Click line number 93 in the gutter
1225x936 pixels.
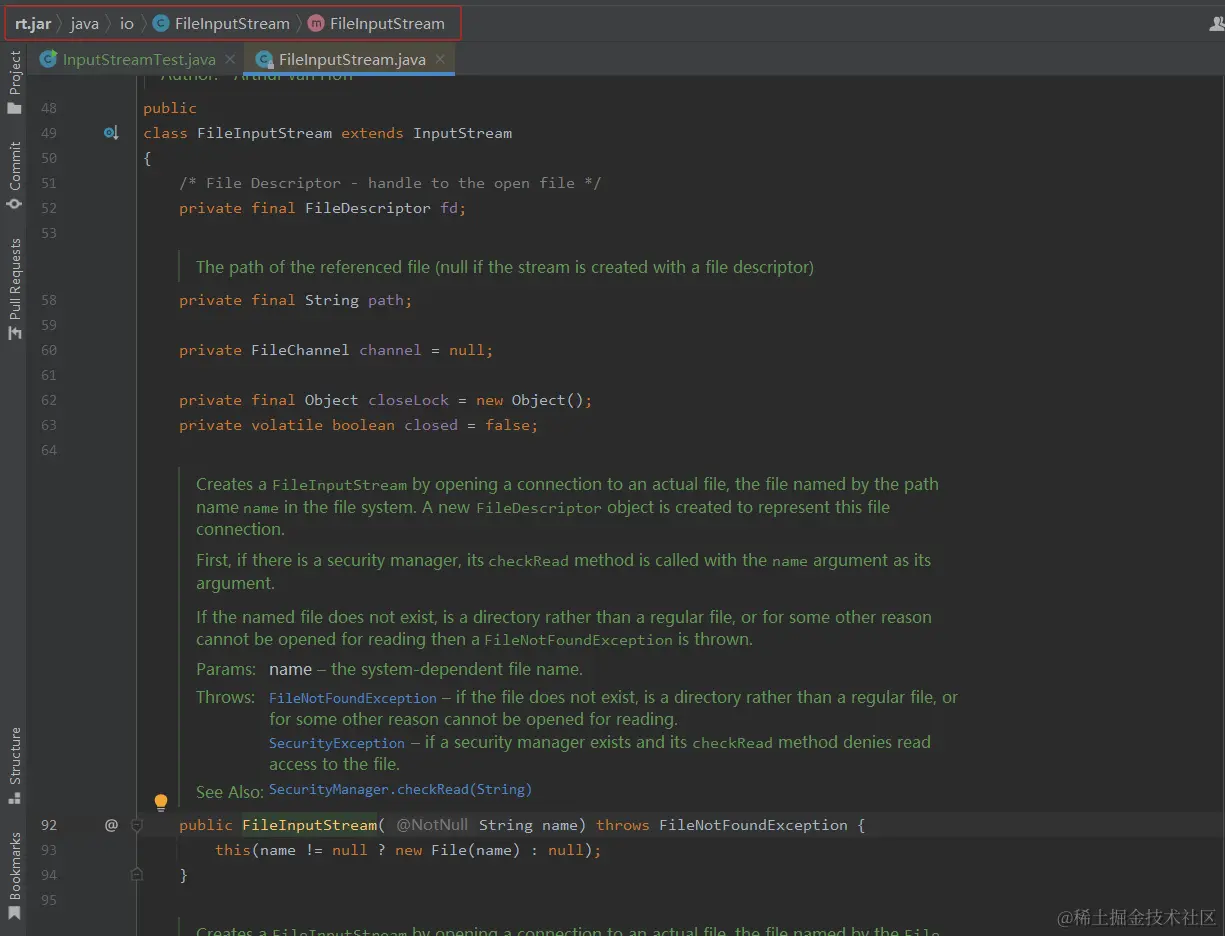click(49, 850)
